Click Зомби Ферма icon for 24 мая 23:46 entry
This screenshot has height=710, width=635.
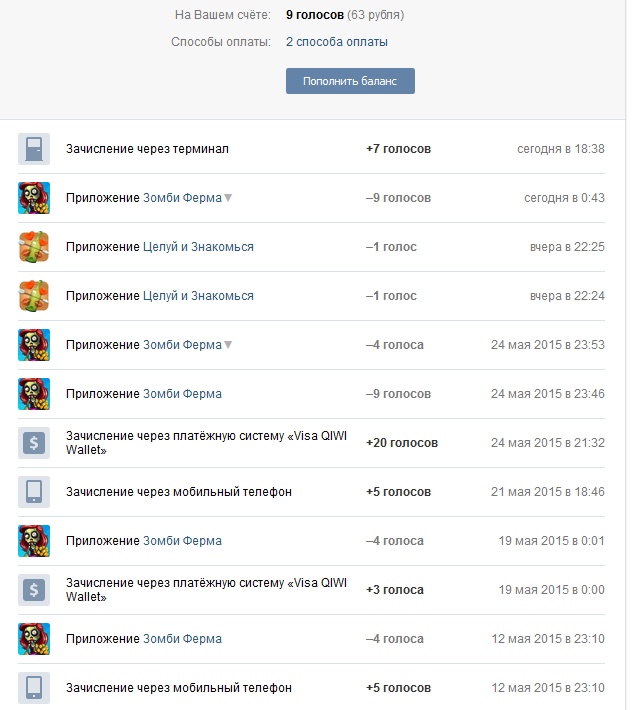point(34,394)
